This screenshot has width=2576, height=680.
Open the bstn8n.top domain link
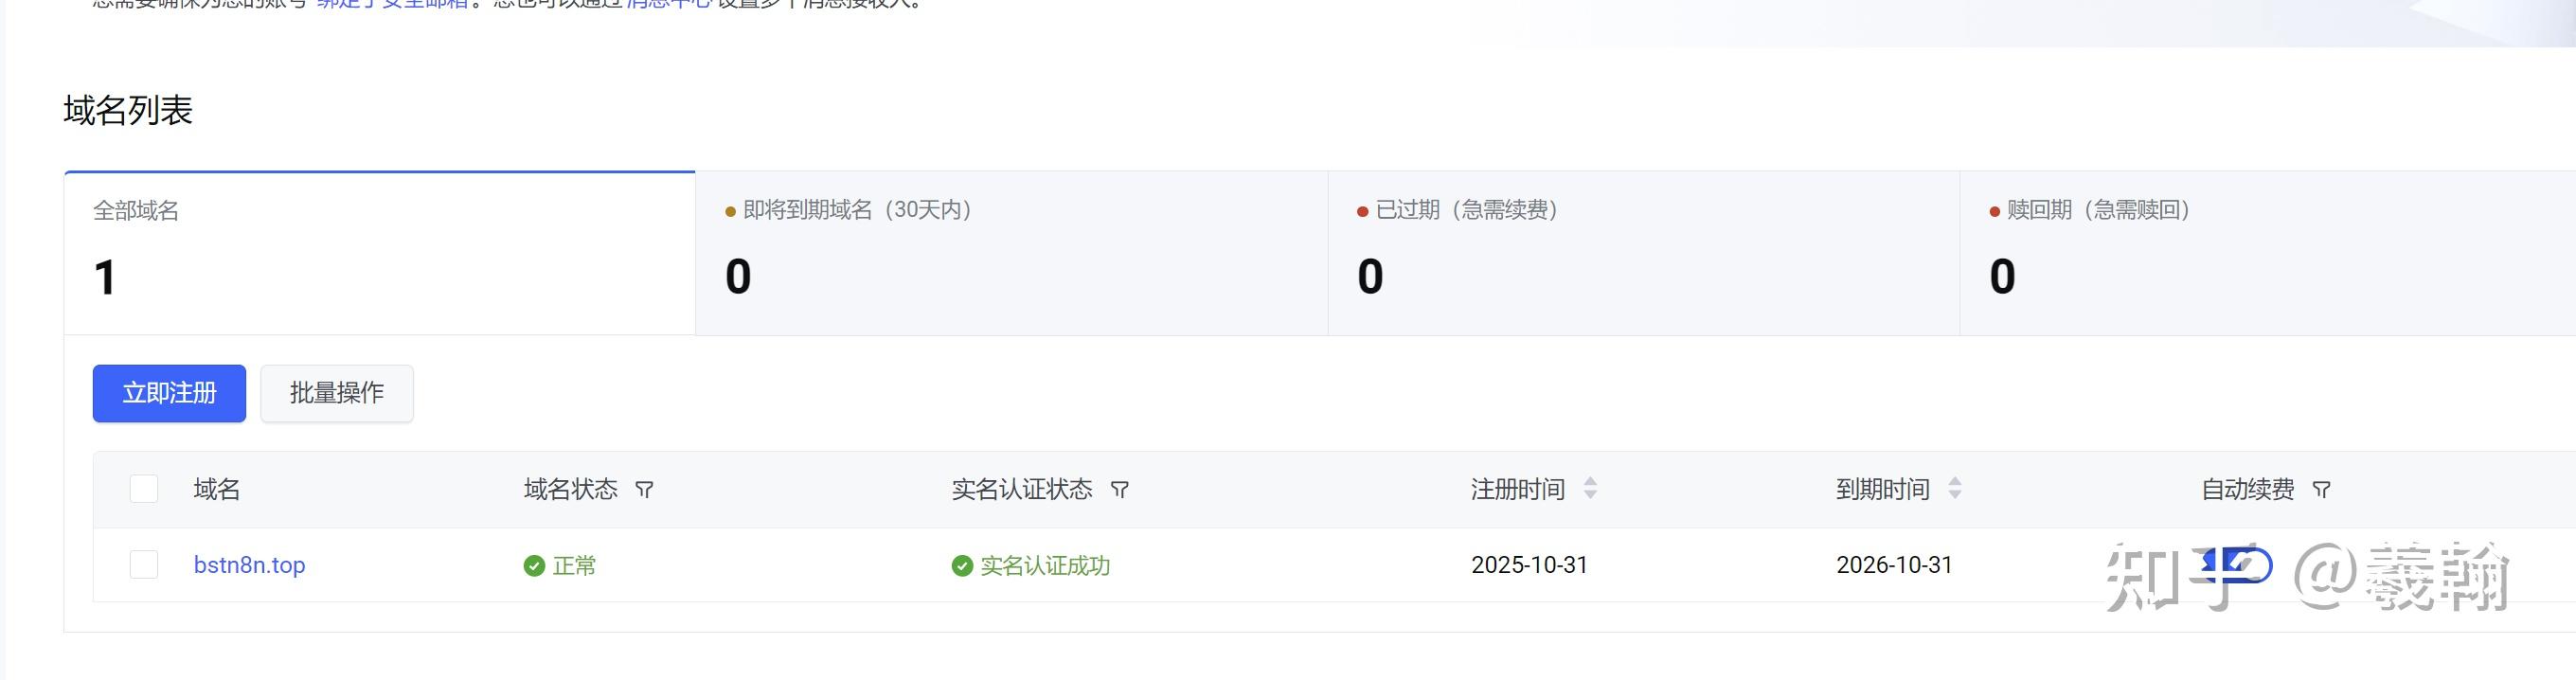point(249,565)
